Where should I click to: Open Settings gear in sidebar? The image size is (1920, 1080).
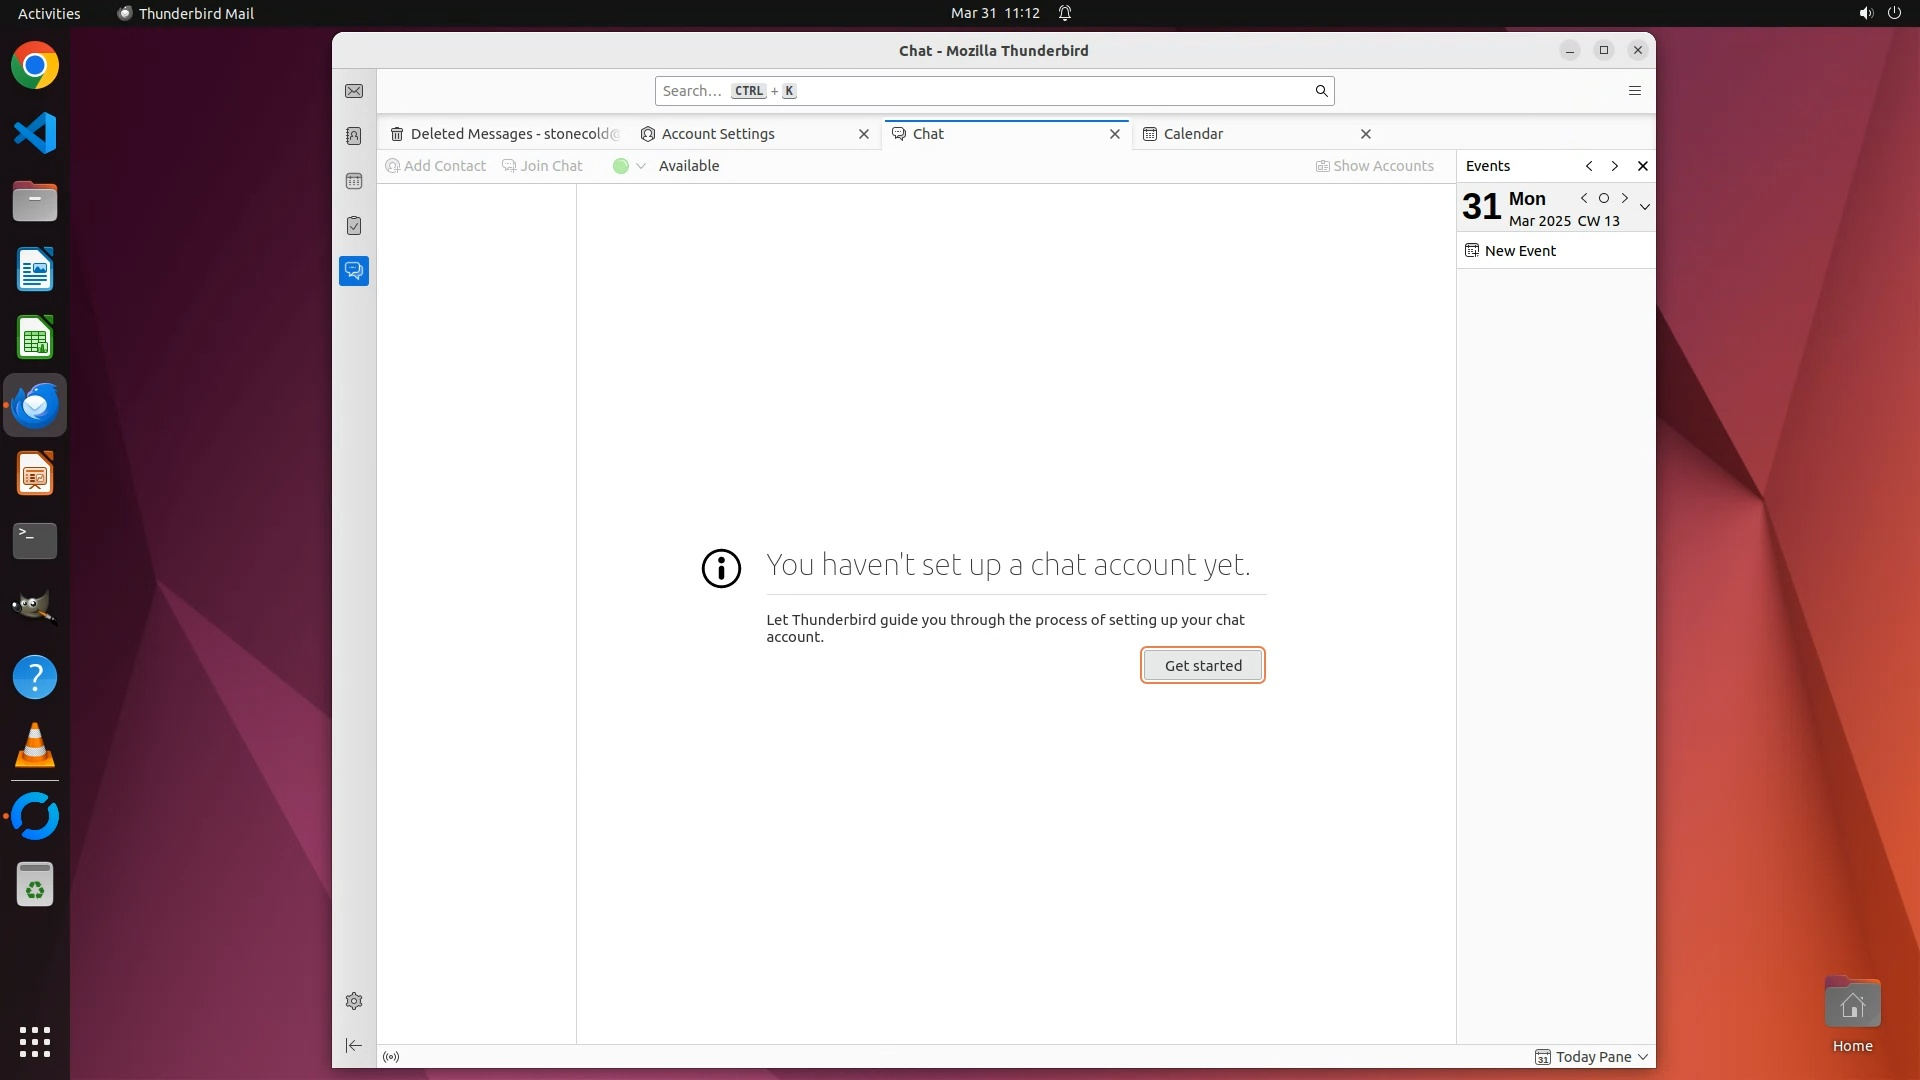point(354,1001)
